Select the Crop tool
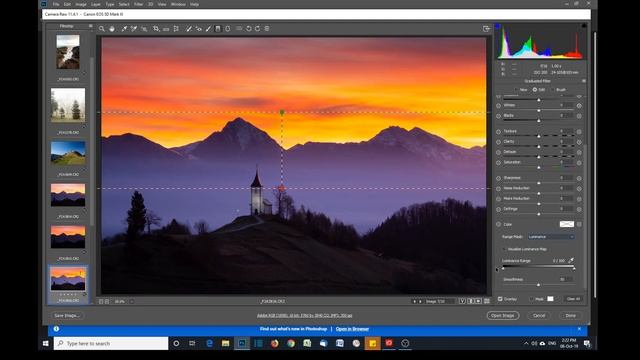This screenshot has width=640, height=360. click(156, 29)
